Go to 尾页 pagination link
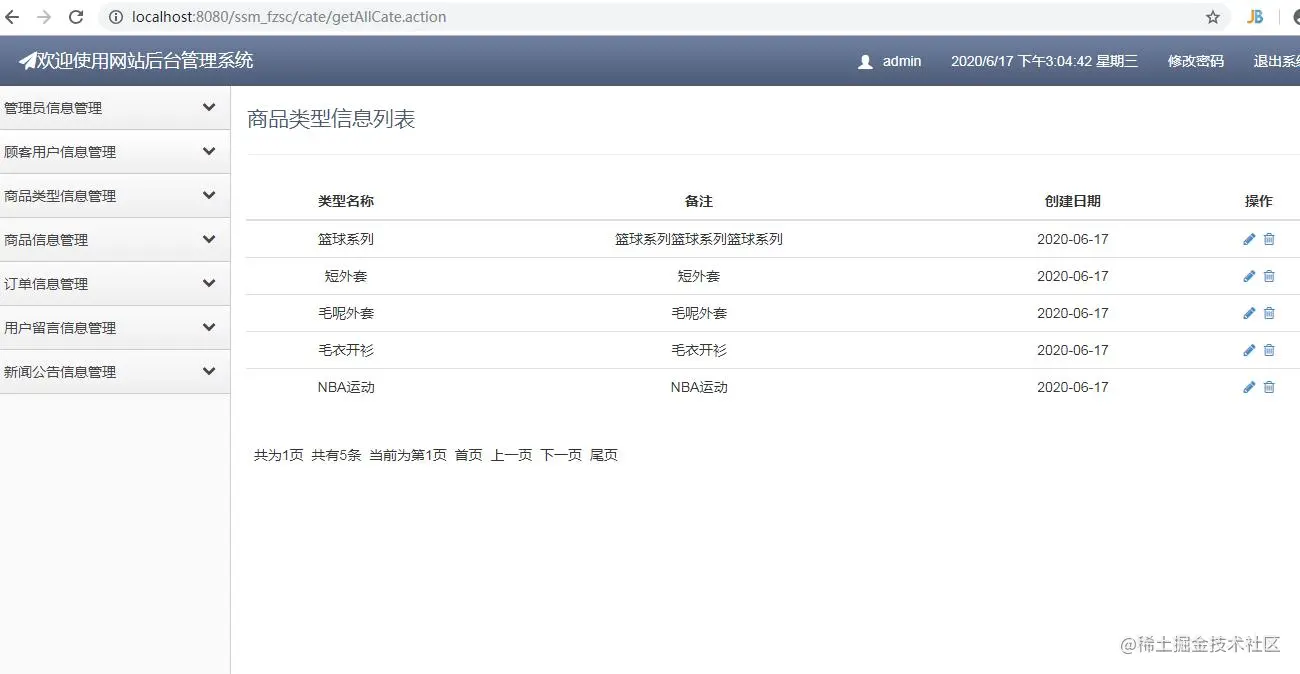Viewport: 1300px width, 674px height. click(x=604, y=455)
